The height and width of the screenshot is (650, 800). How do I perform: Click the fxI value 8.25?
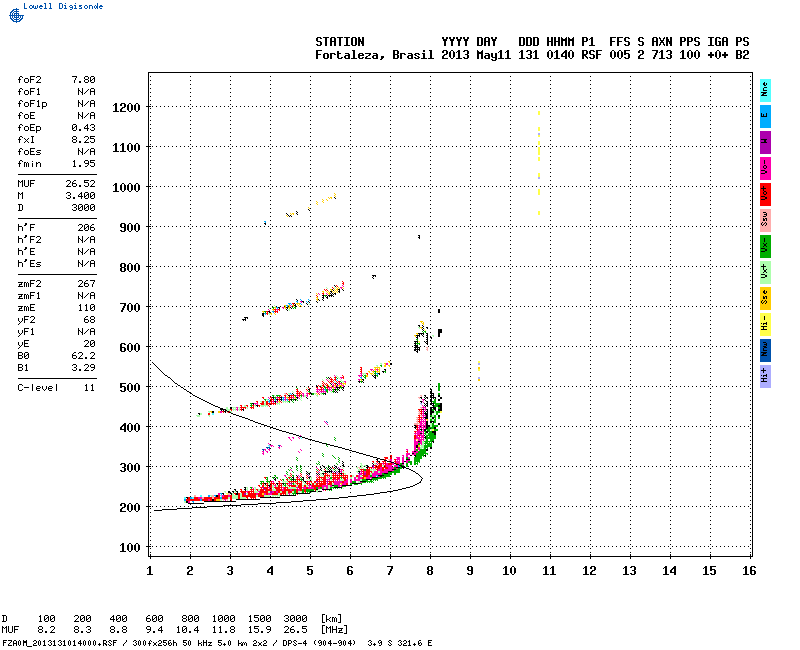83,140
